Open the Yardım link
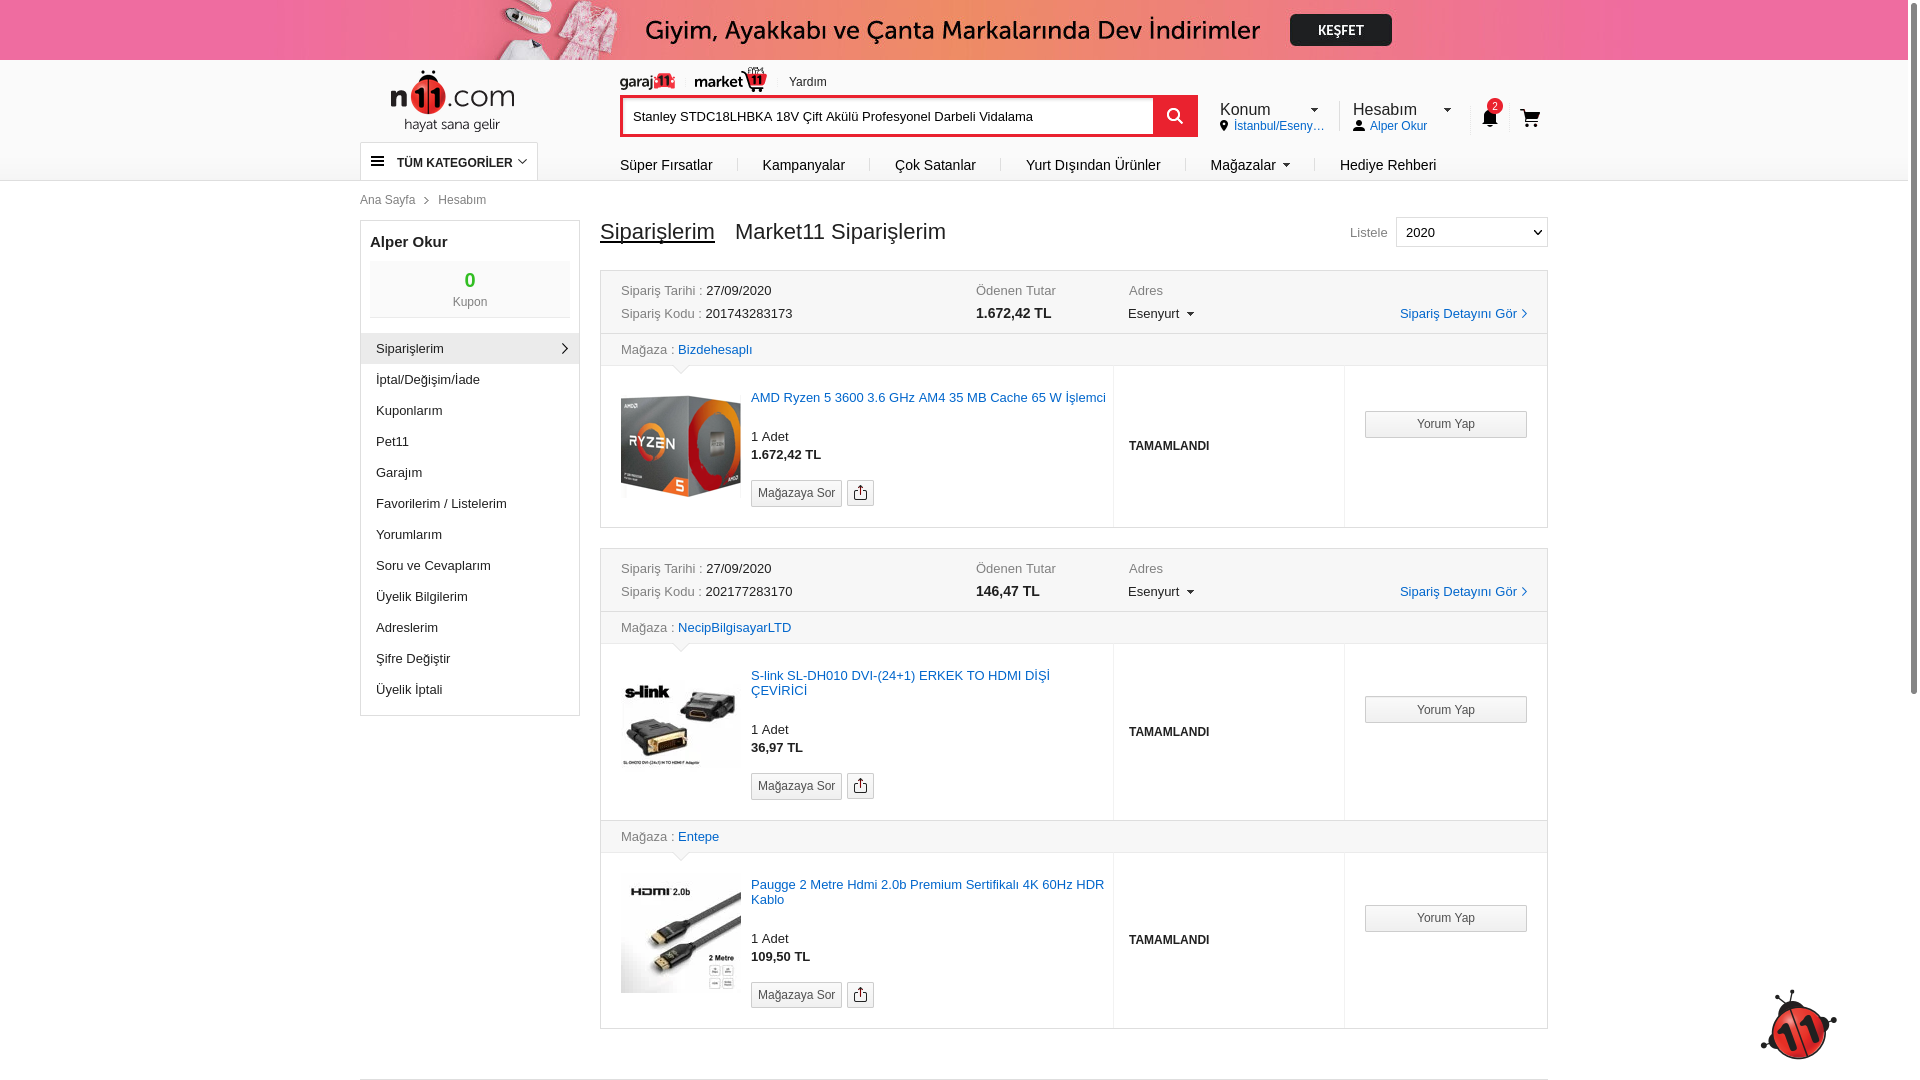This screenshot has width=1920, height=1080. [x=808, y=82]
